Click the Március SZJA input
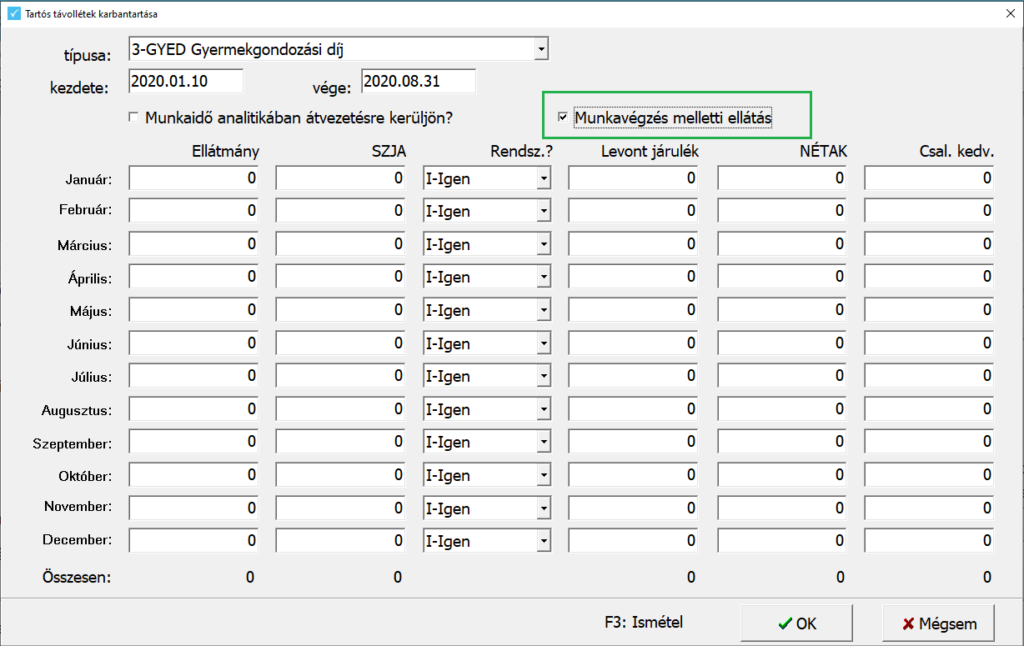This screenshot has width=1024, height=646. click(340, 245)
